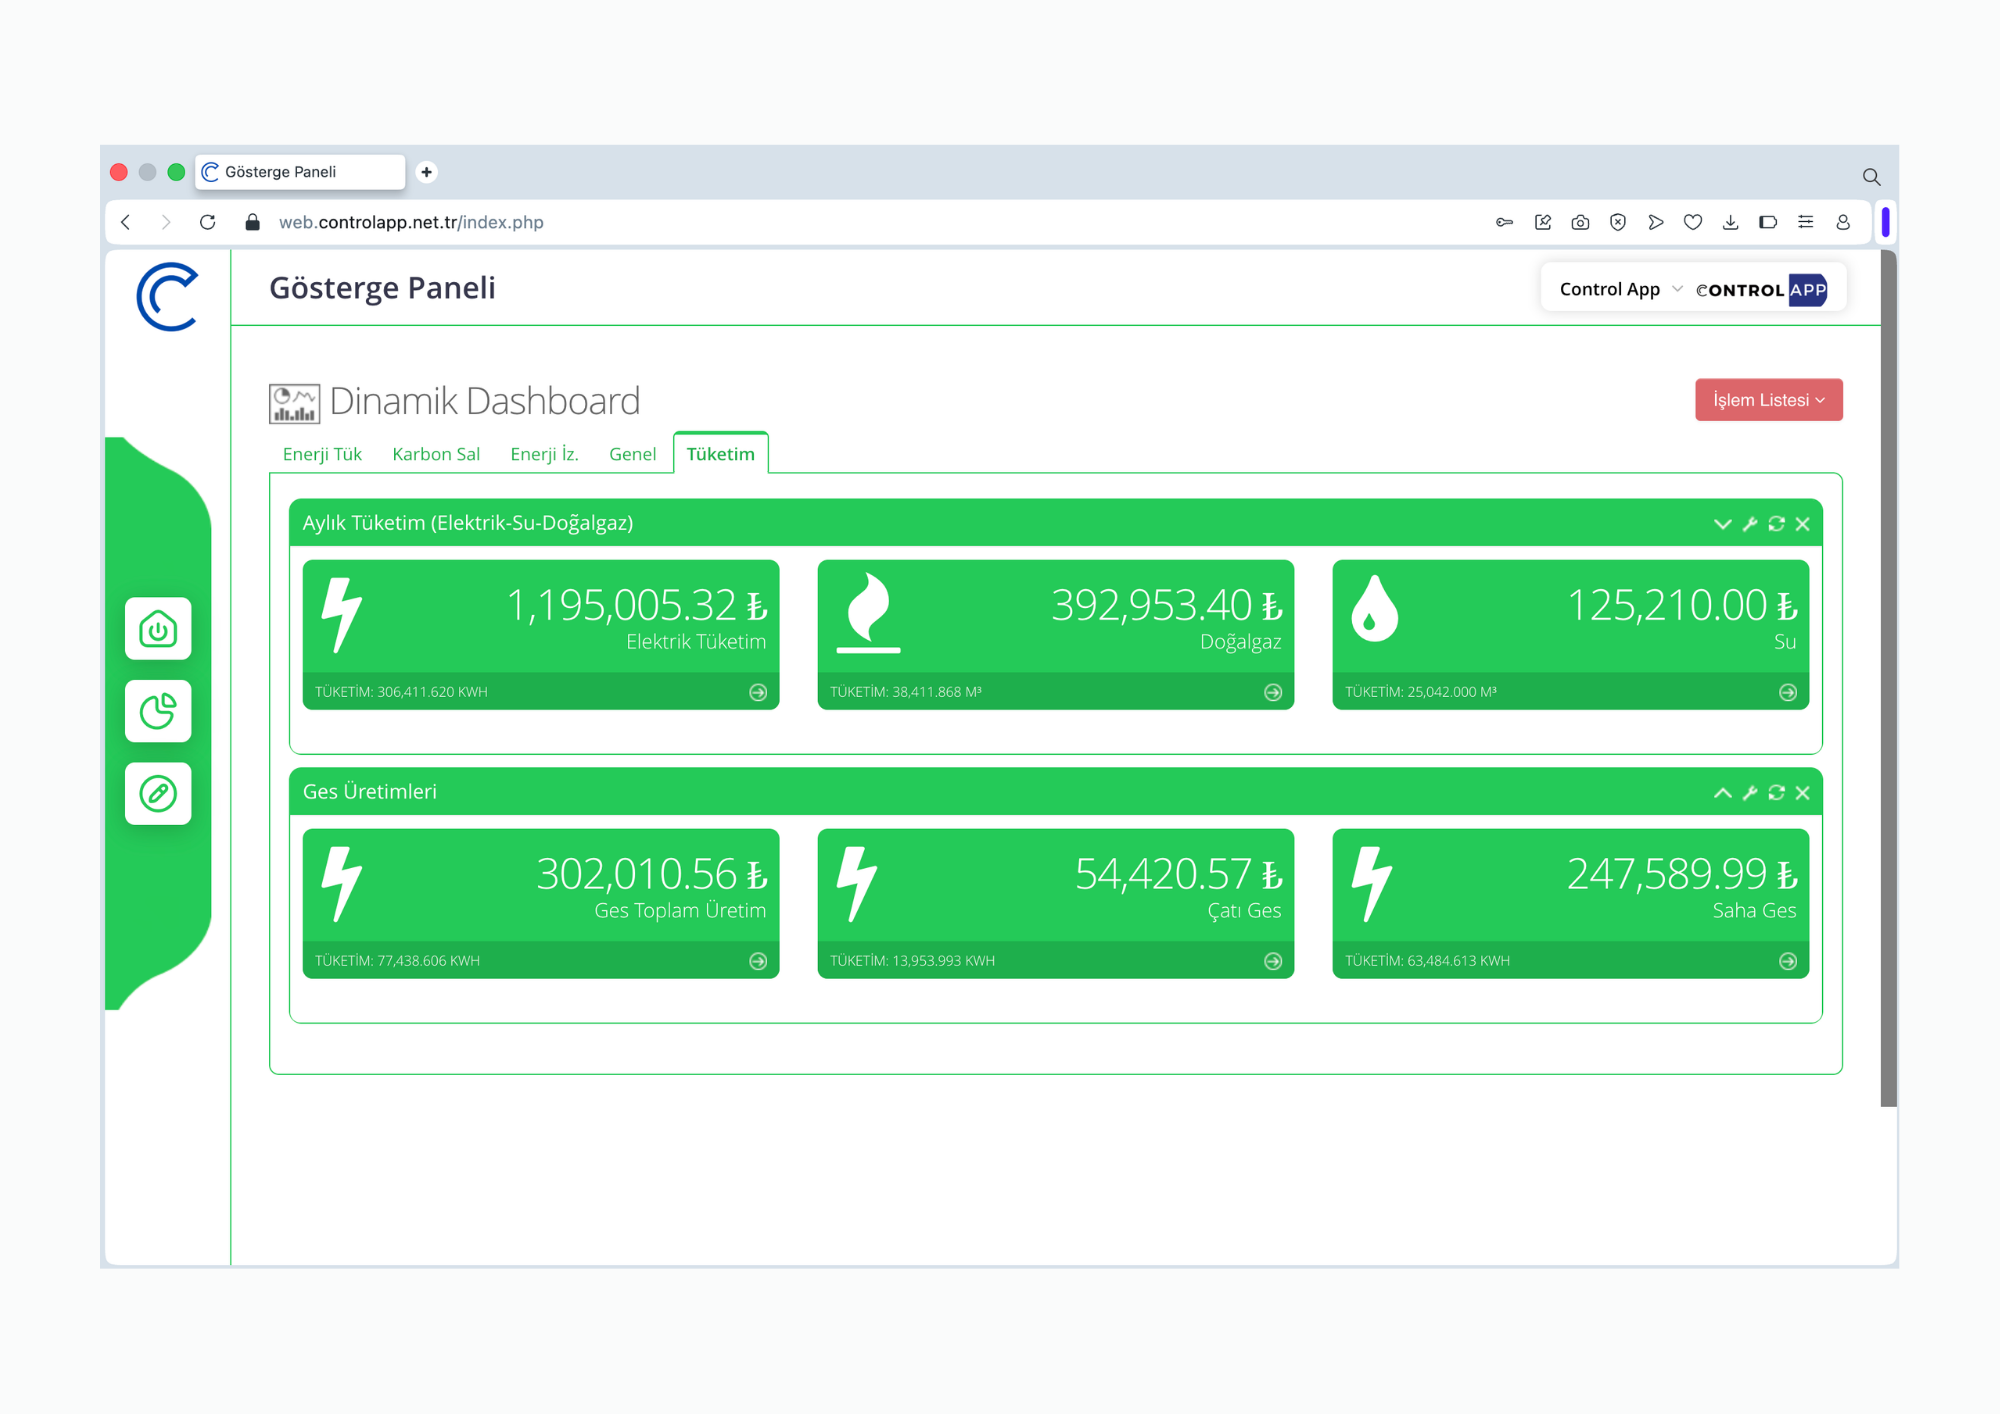Image resolution: width=2000 pixels, height=1414 pixels.
Task: Click the browser forward arrow
Action: [166, 222]
